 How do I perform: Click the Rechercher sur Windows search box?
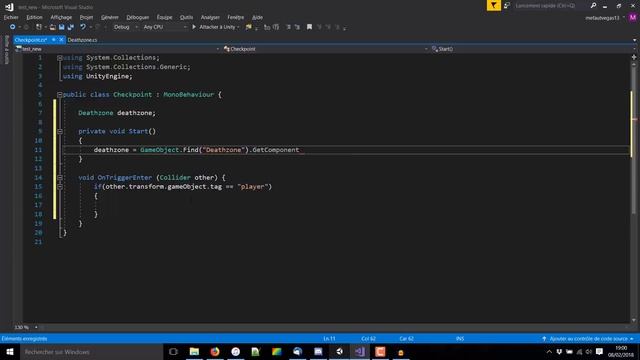[x=92, y=351]
